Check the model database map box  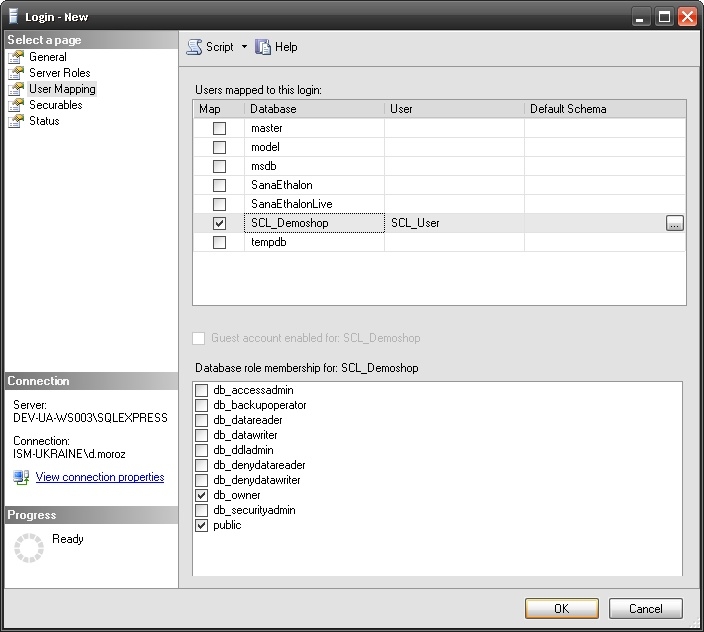point(219,147)
